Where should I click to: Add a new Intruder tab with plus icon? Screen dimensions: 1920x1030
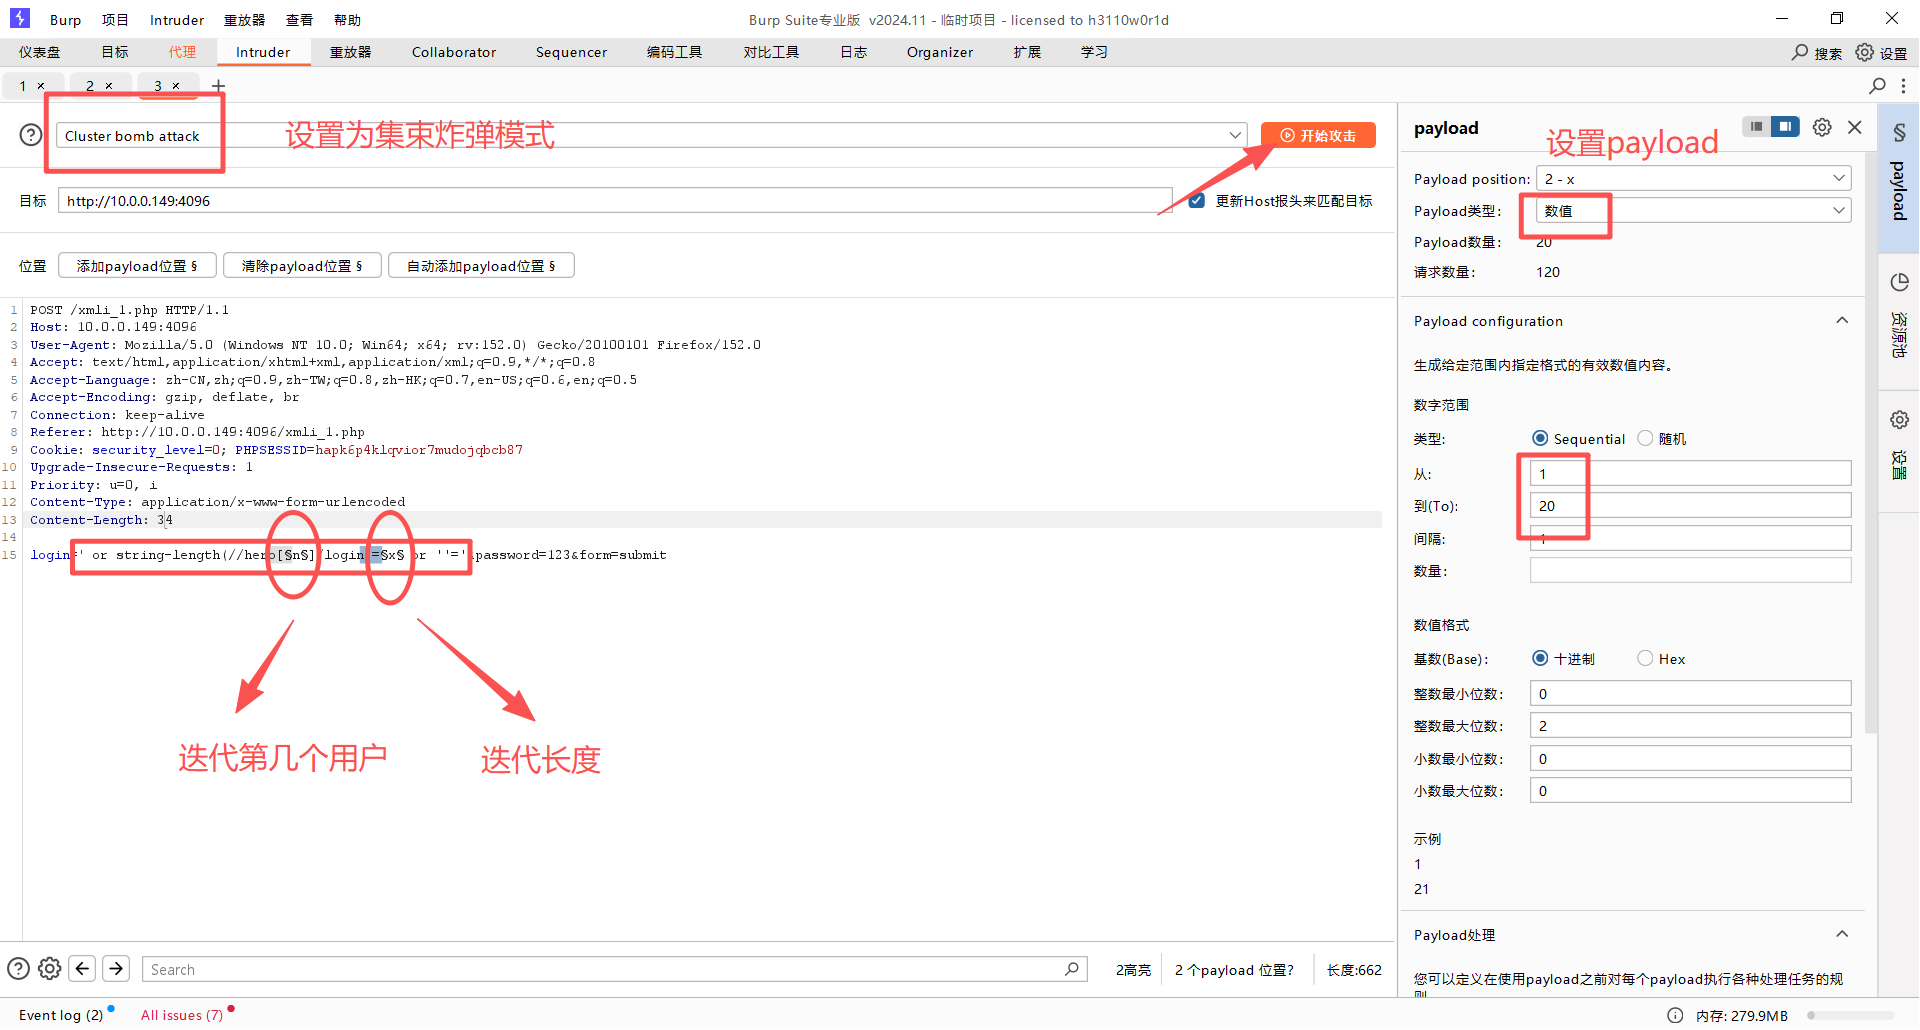[x=218, y=86]
